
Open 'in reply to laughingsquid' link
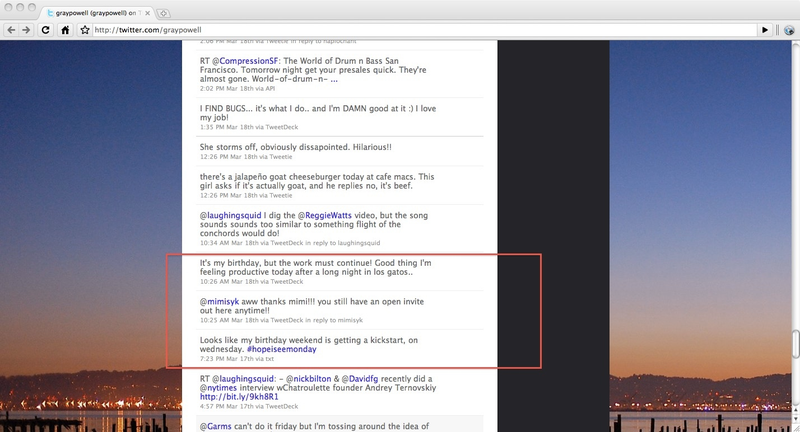343,243
